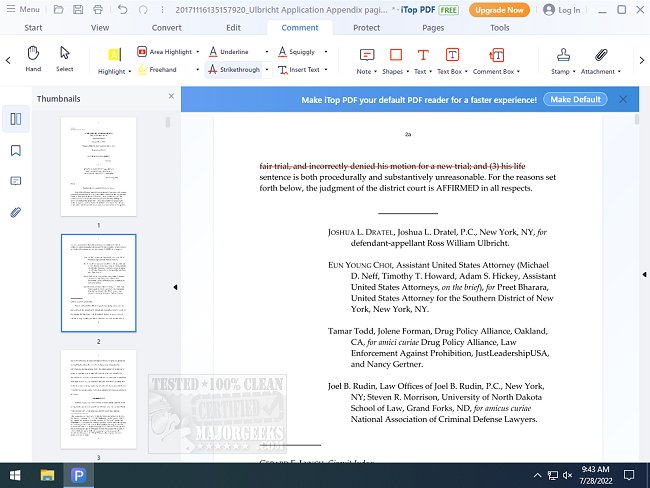Open the Convert tab
This screenshot has height=488, width=650.
[x=166, y=28]
